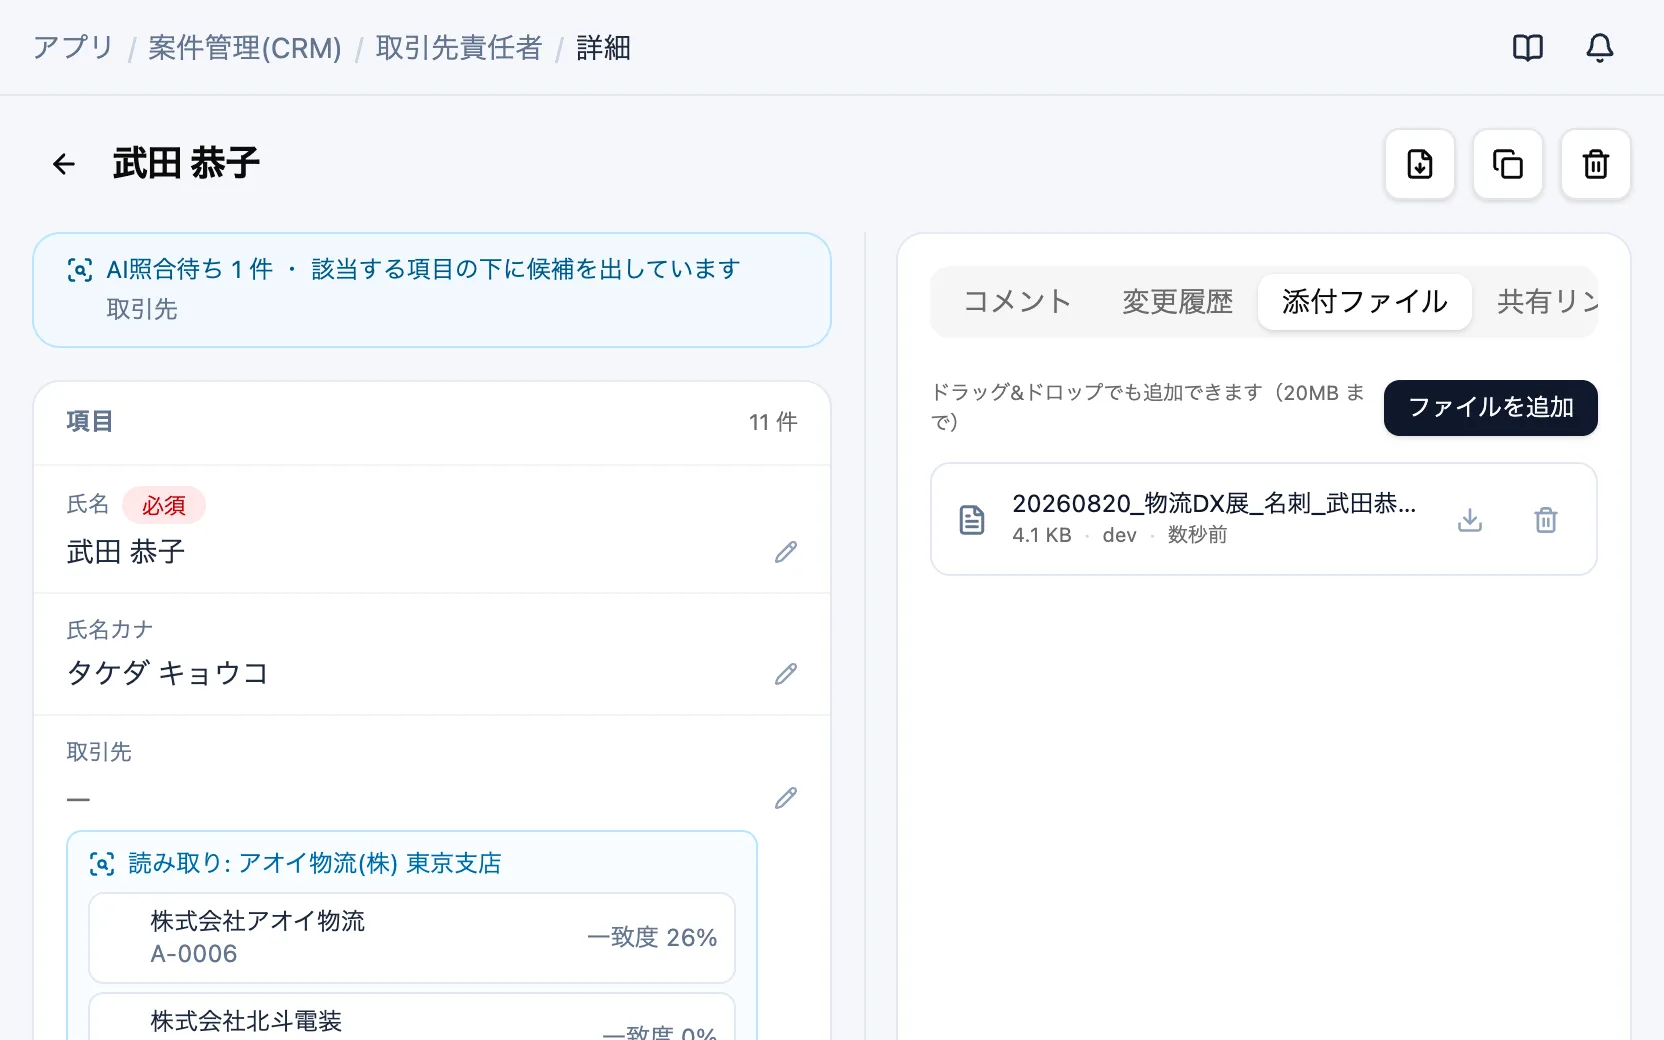1664x1040 pixels.
Task: Duplicate this record with copy icon
Action: click(1508, 164)
